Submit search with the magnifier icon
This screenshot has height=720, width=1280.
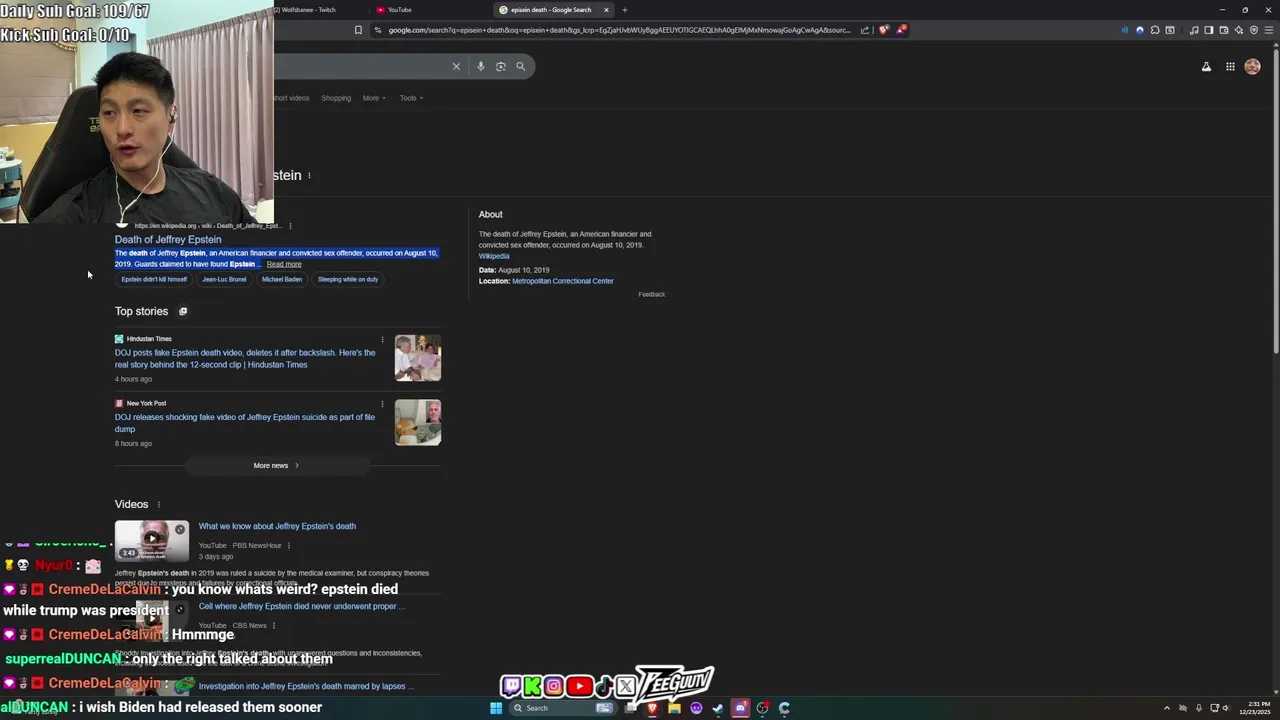click(520, 66)
